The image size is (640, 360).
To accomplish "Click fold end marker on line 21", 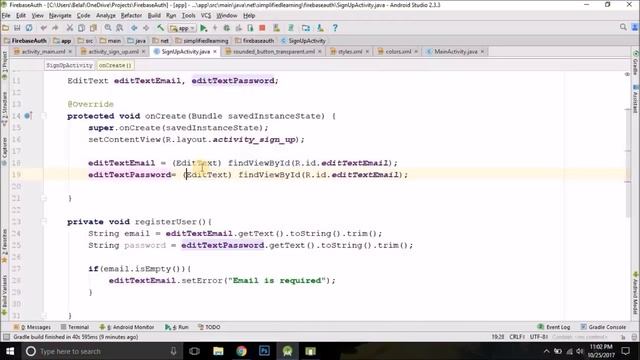I will (44, 198).
